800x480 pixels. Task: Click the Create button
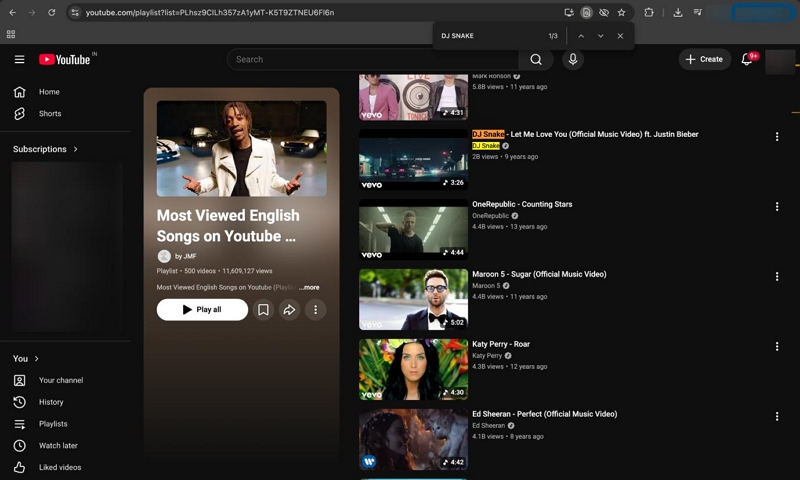[704, 59]
